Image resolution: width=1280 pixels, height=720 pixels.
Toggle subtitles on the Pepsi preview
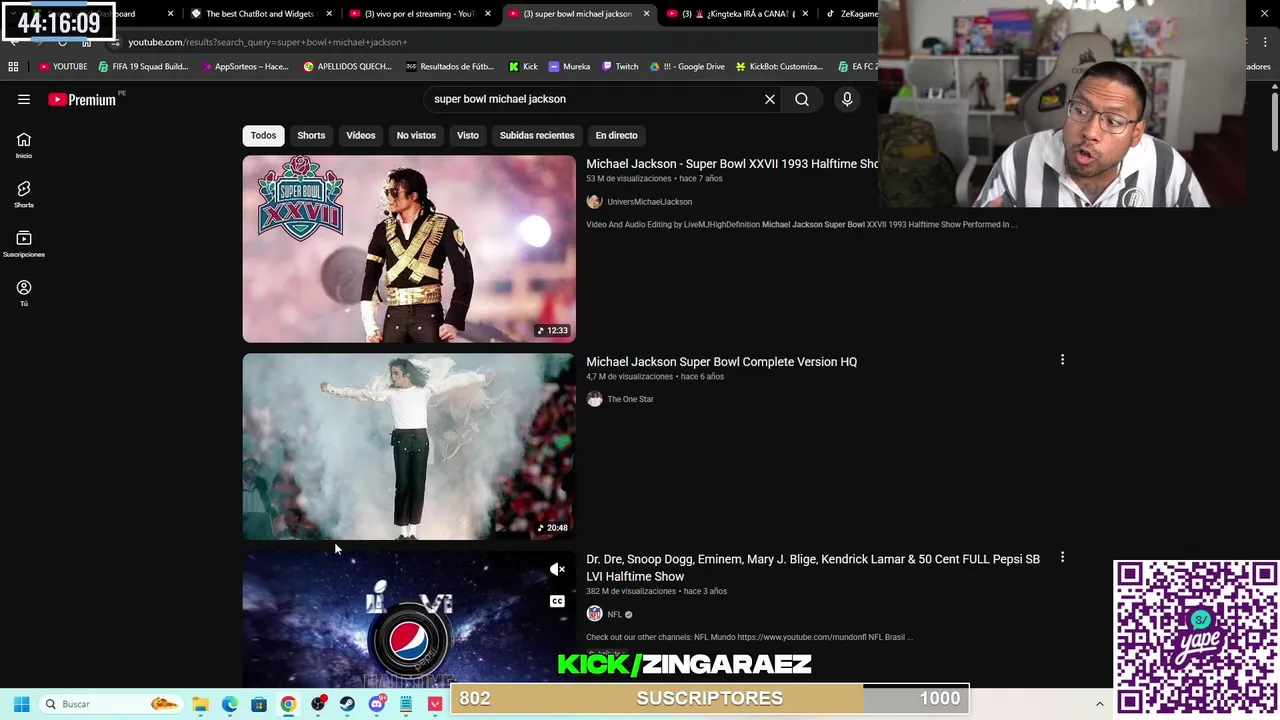(557, 601)
